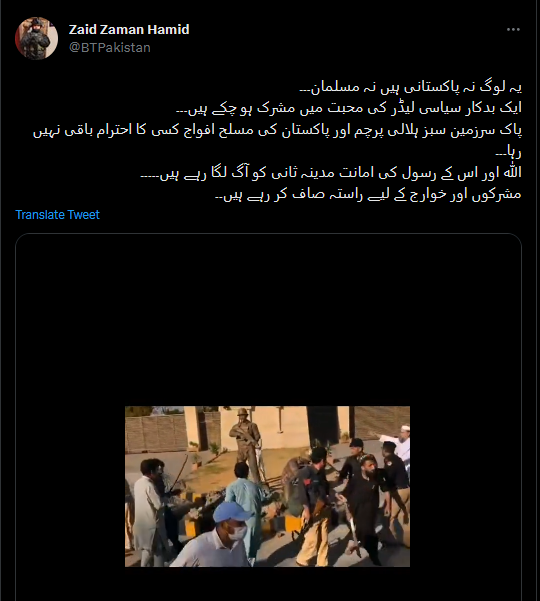This screenshot has width=540, height=601.
Task: Click the tweet line beginning with 'اللہ'
Action: (x=331, y=173)
